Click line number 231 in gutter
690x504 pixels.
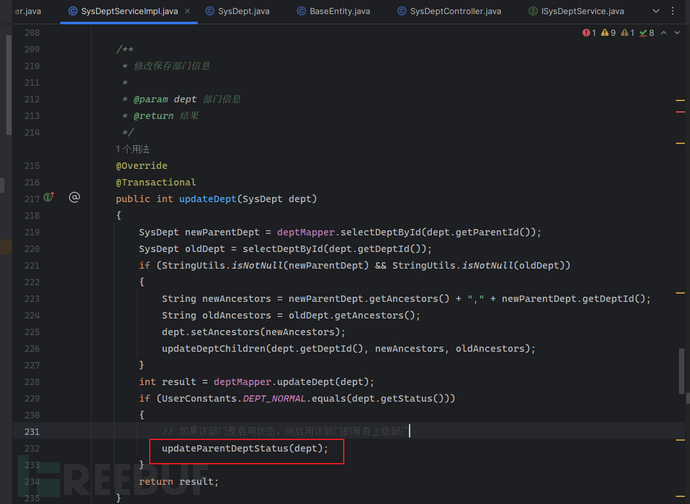click(32, 432)
